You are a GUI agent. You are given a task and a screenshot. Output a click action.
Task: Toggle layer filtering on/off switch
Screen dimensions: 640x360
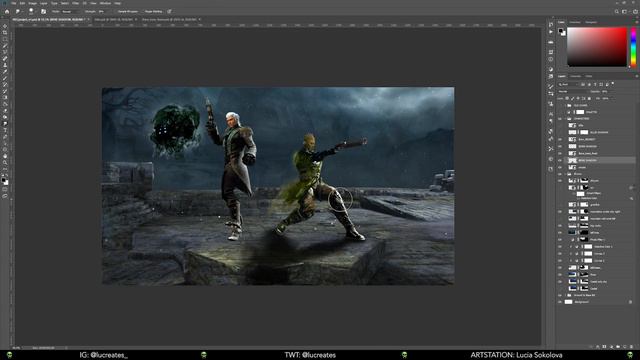[613, 84]
